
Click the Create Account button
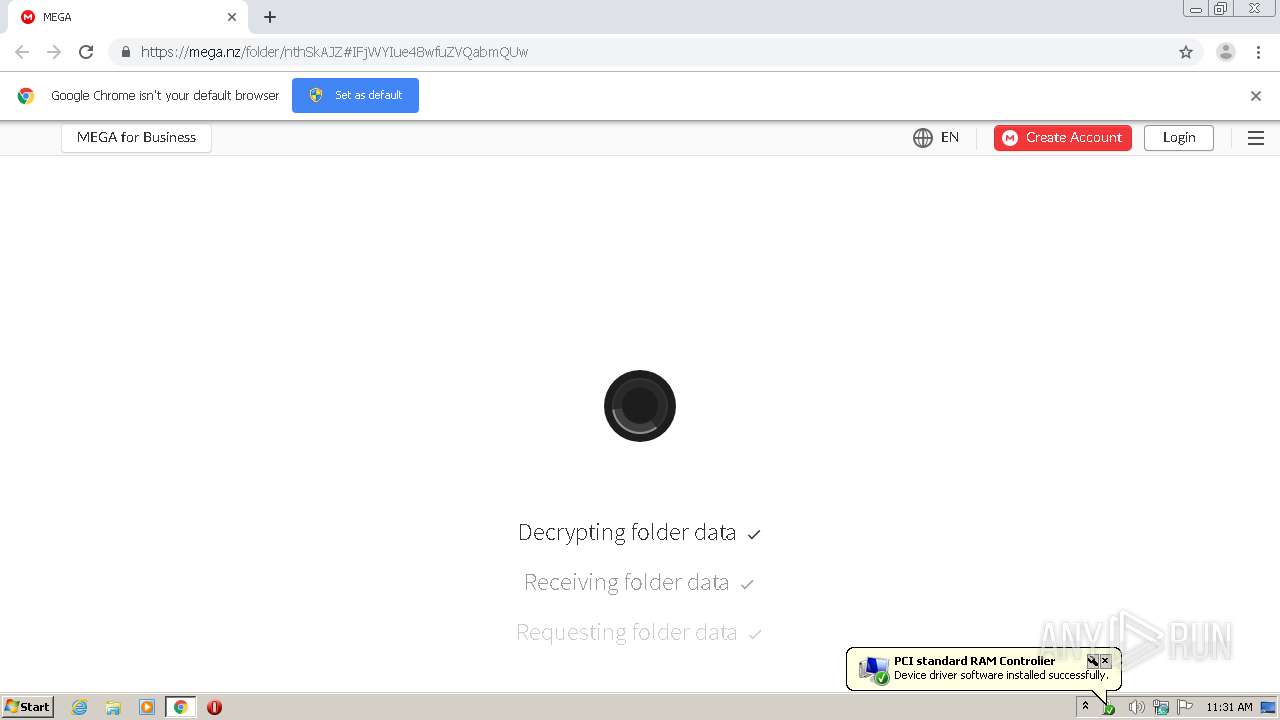(x=1063, y=138)
